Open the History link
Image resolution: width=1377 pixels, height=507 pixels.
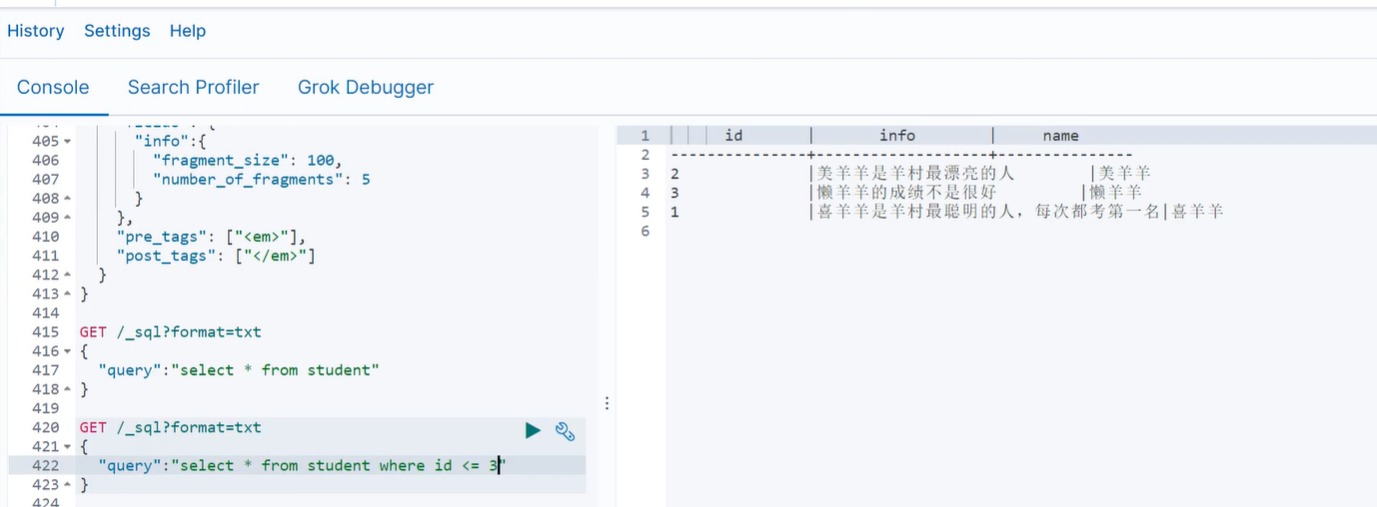(35, 31)
